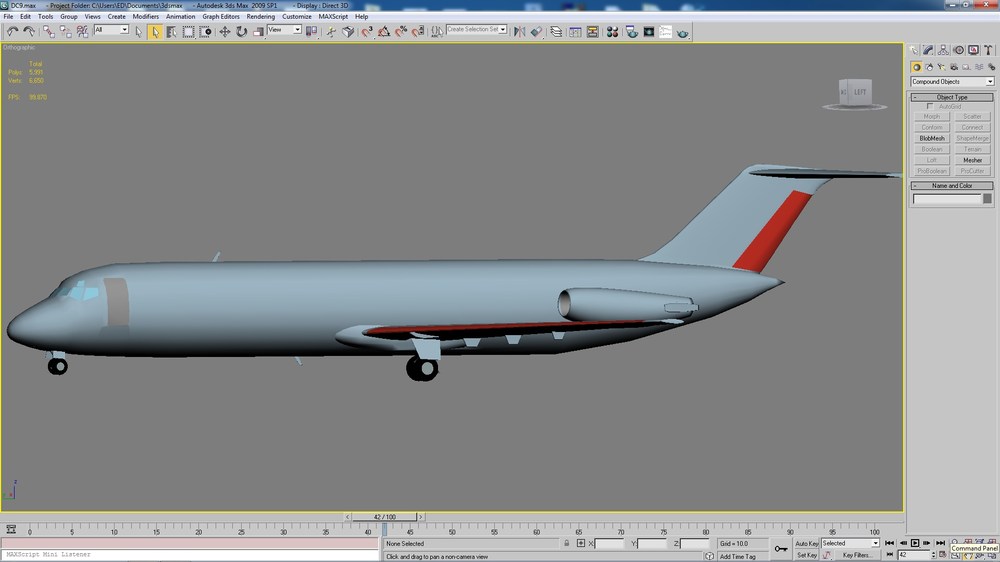Open the Utilities hammer panel icon
Image resolution: width=1000 pixels, height=562 pixels.
click(988, 50)
